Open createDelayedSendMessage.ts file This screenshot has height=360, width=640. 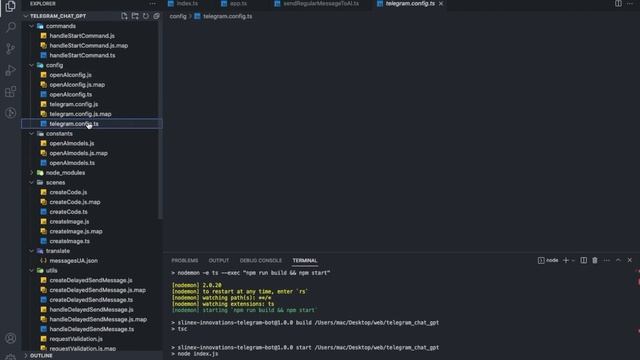click(x=91, y=300)
